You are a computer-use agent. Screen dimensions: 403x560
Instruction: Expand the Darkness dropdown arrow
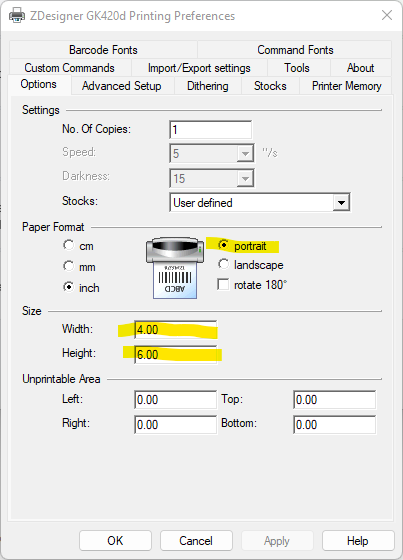pos(245,178)
